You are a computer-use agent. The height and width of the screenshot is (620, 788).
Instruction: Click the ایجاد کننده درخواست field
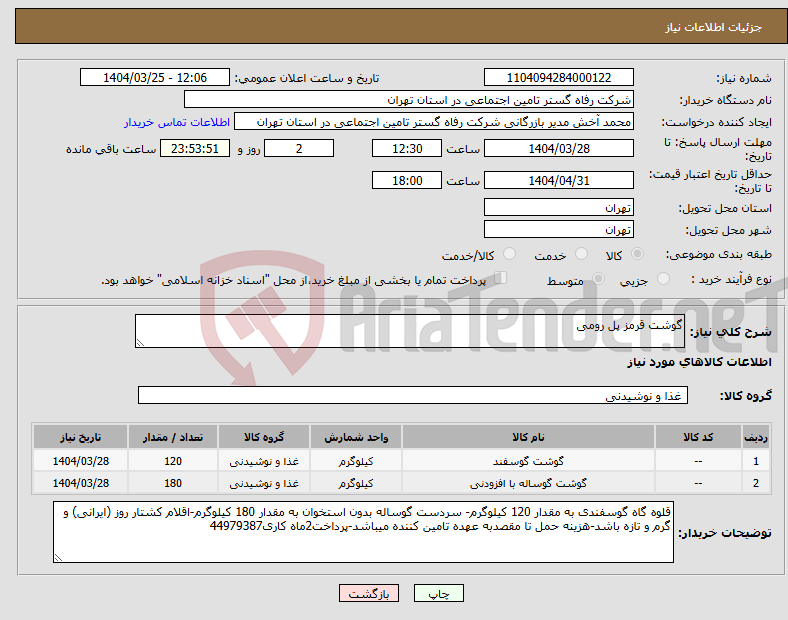pyautogui.click(x=434, y=122)
